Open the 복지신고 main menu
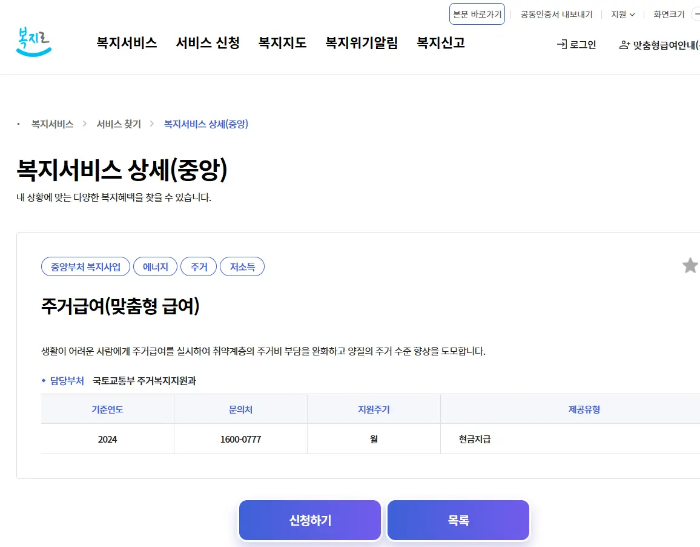 tap(441, 43)
